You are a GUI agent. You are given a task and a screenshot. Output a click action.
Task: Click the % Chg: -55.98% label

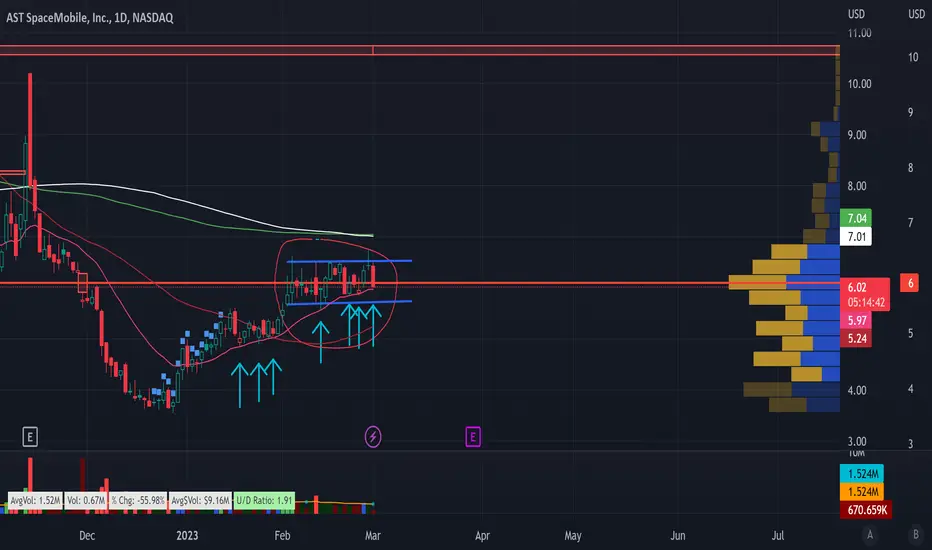pyautogui.click(x=138, y=501)
